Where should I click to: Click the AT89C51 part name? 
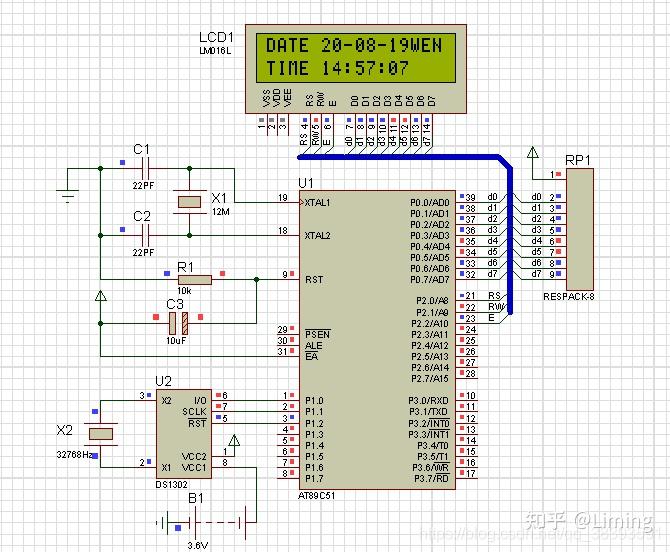(x=317, y=496)
